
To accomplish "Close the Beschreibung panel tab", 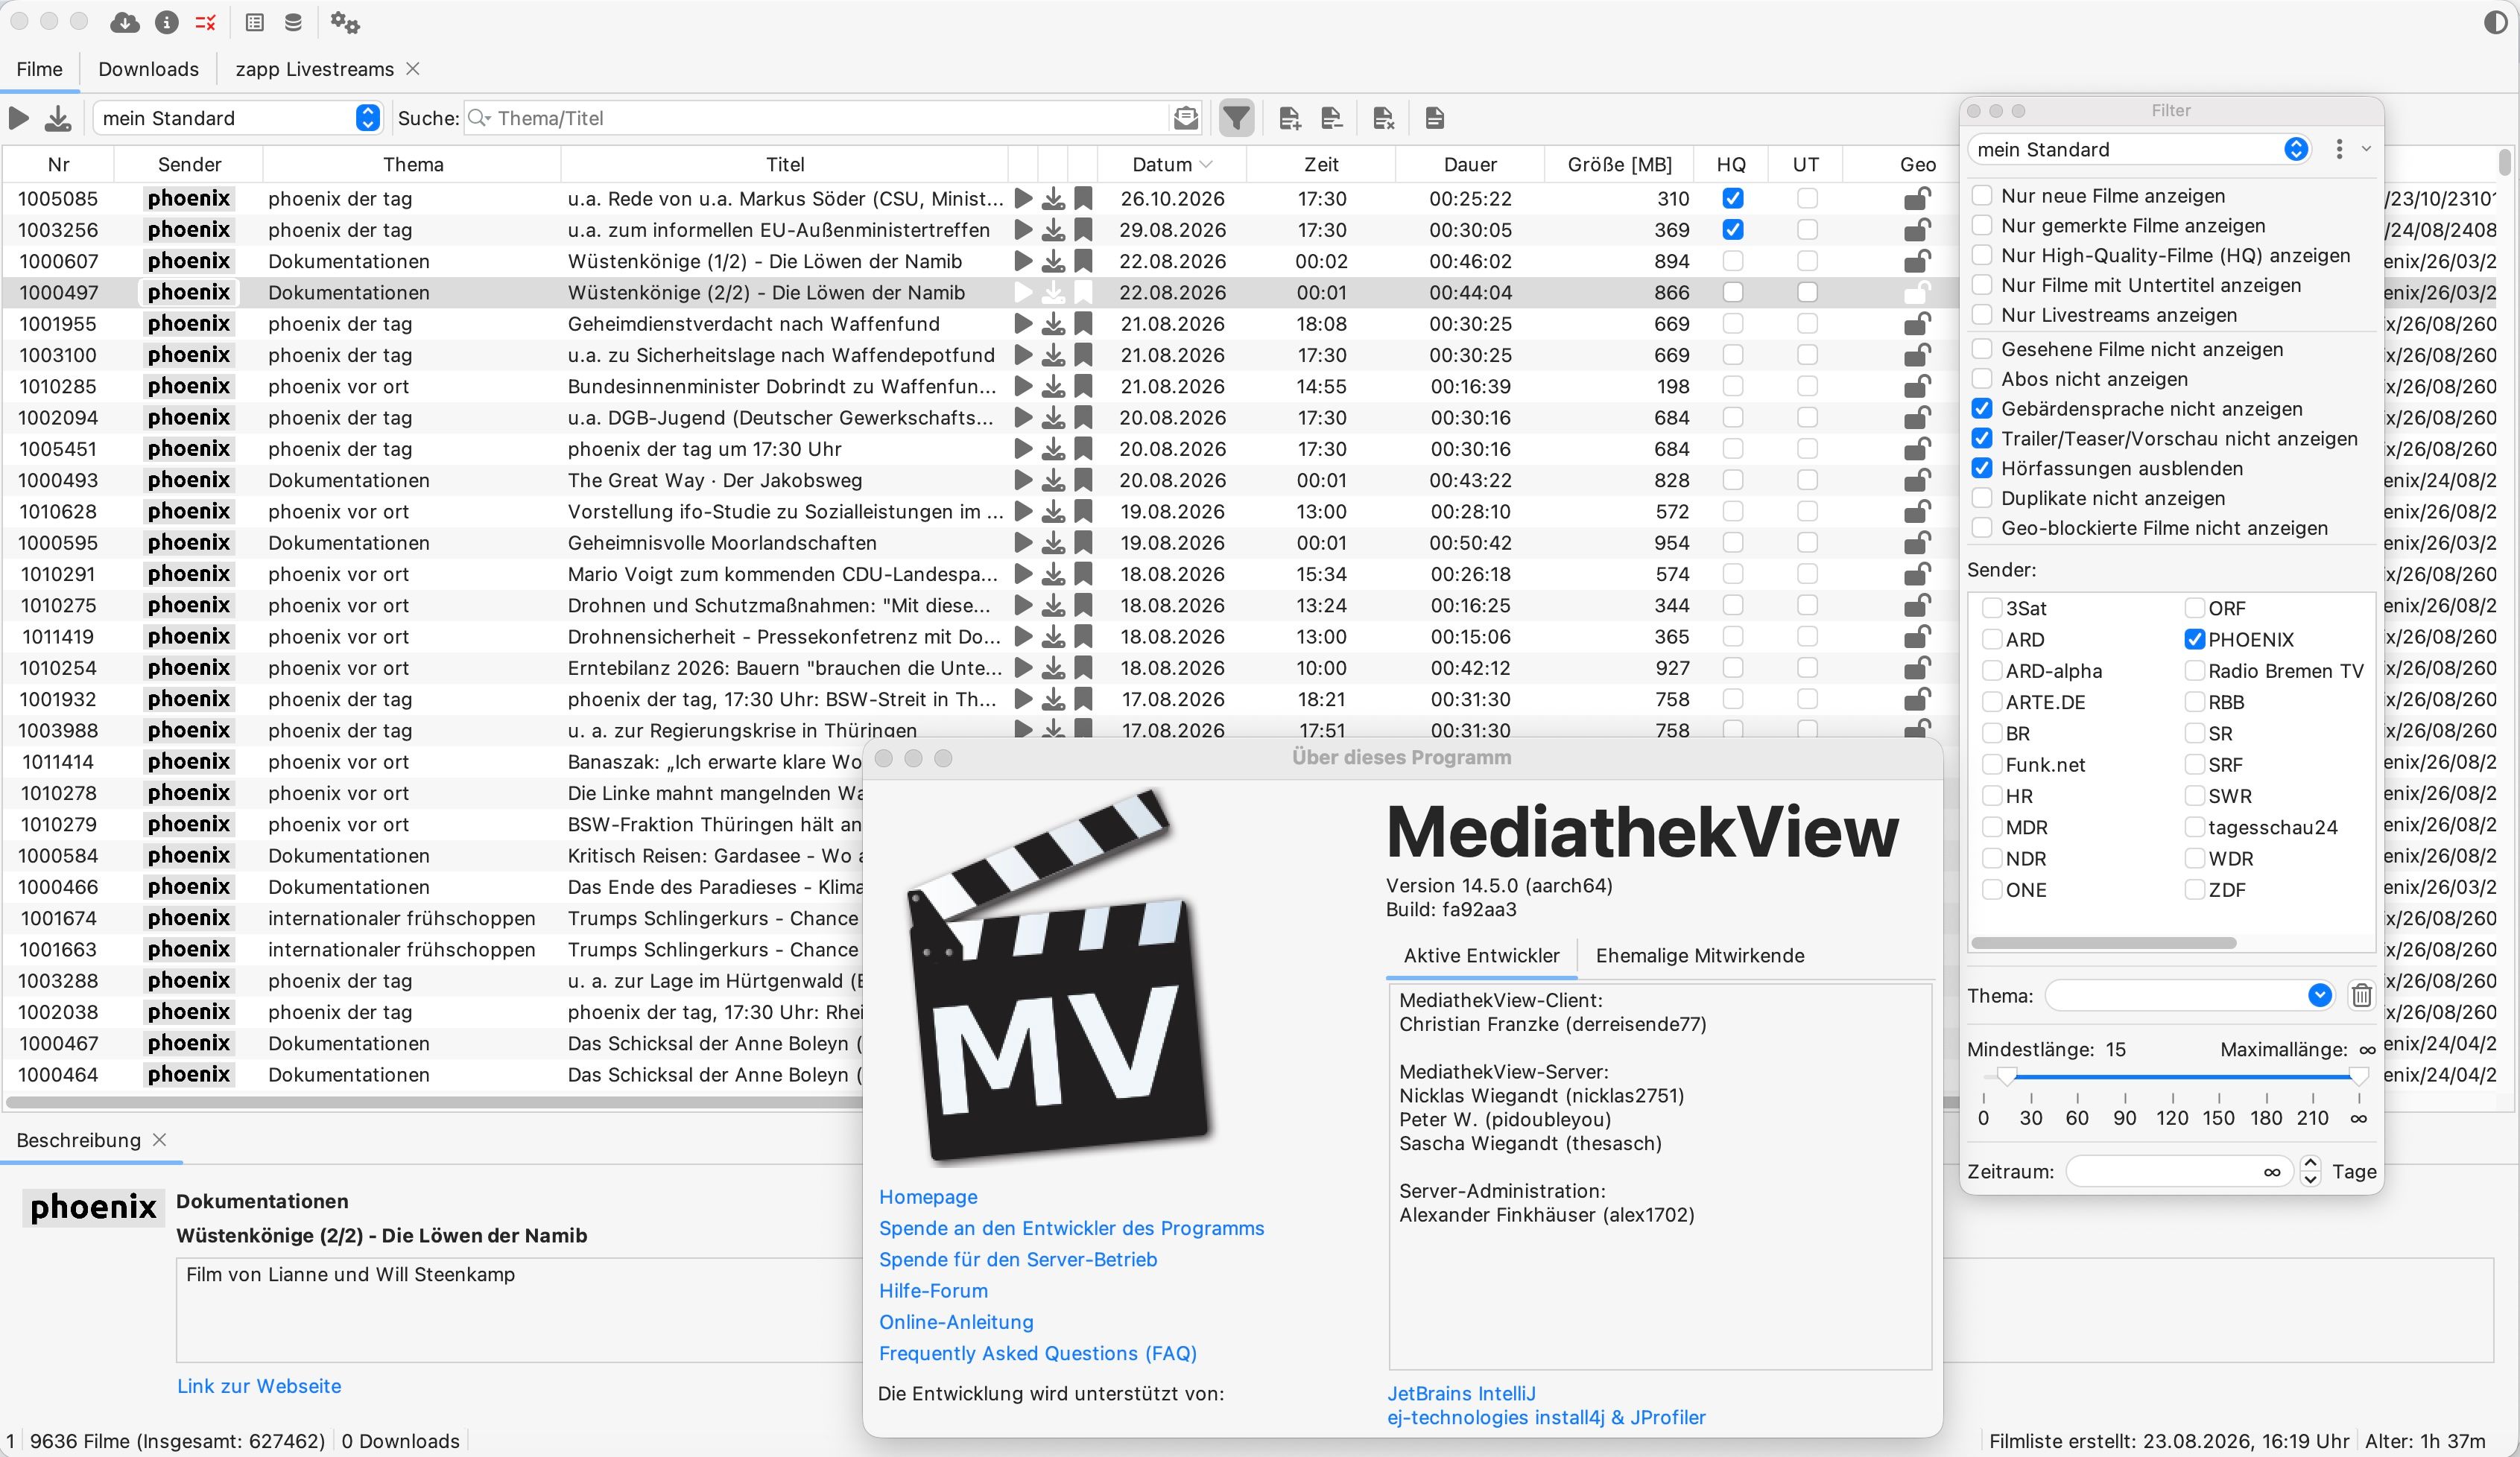I will [159, 1139].
